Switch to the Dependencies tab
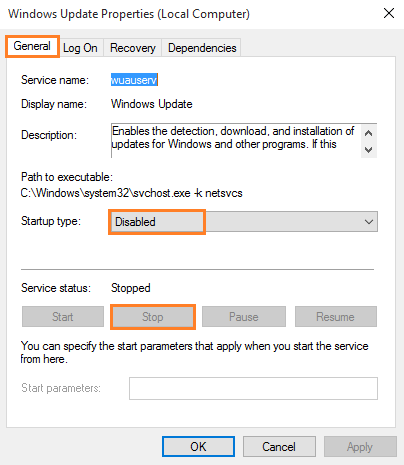 click(202, 48)
